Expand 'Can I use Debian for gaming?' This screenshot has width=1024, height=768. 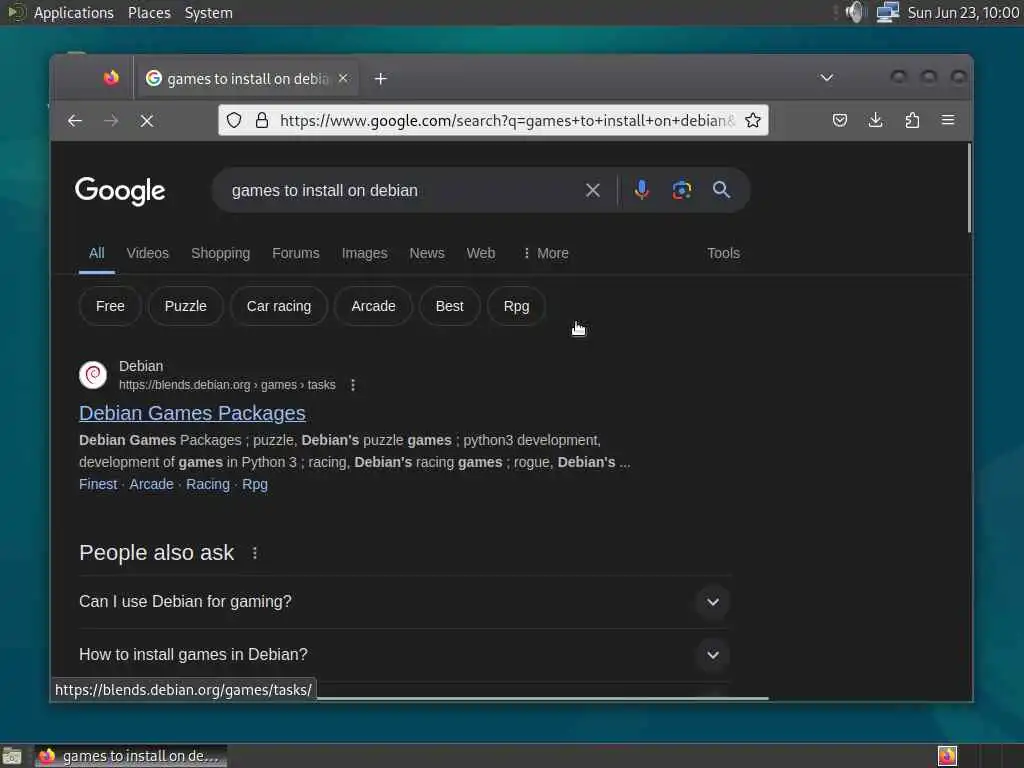[x=404, y=601]
